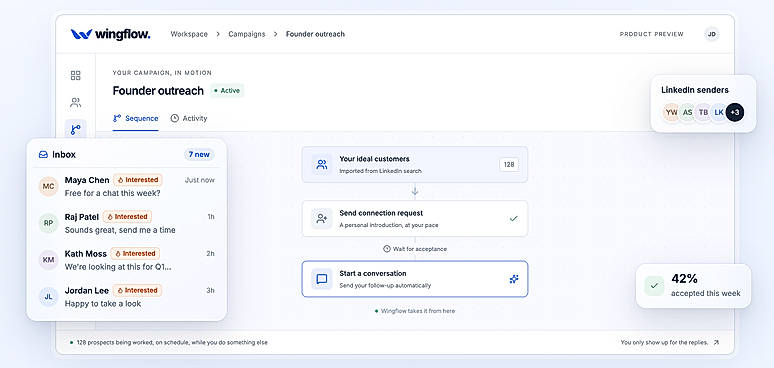The image size is (774, 368).
Task: Click the RP avatar for Raj Patel
Action: (48, 223)
